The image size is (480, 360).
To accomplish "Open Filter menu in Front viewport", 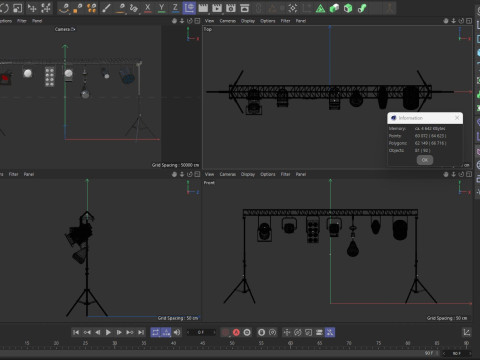I will [x=285, y=174].
